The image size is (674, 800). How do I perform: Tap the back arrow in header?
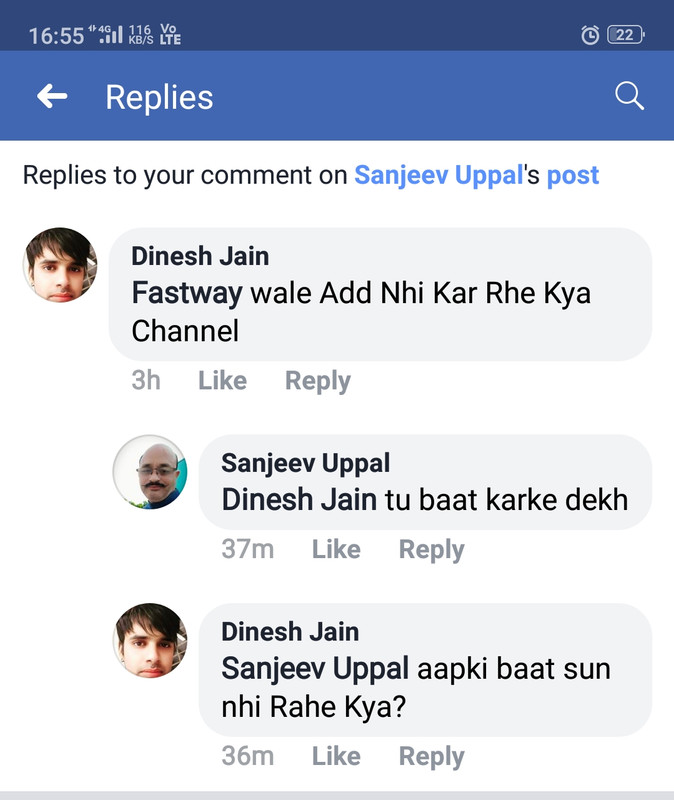coord(52,96)
